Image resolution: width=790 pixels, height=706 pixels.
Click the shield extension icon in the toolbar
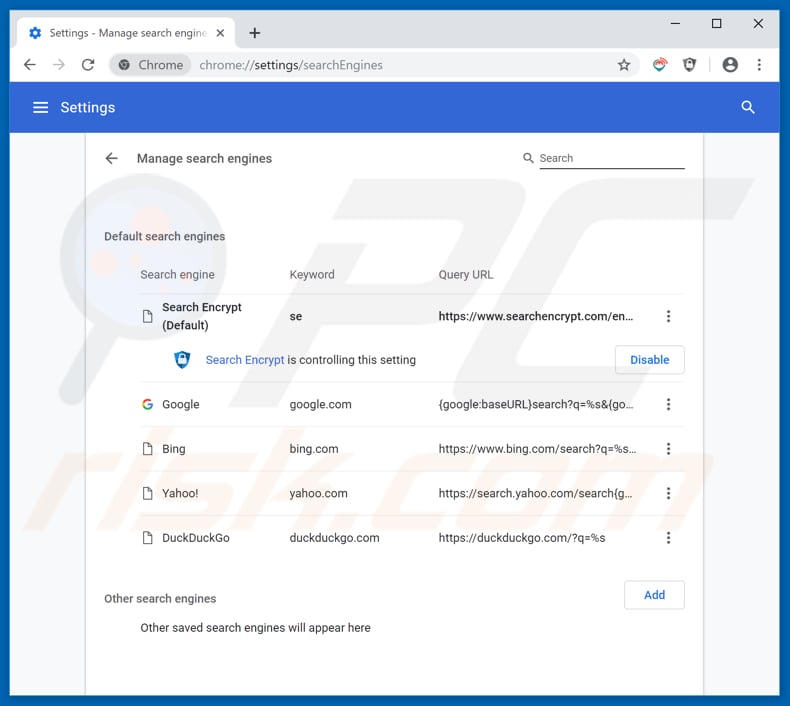coord(689,65)
